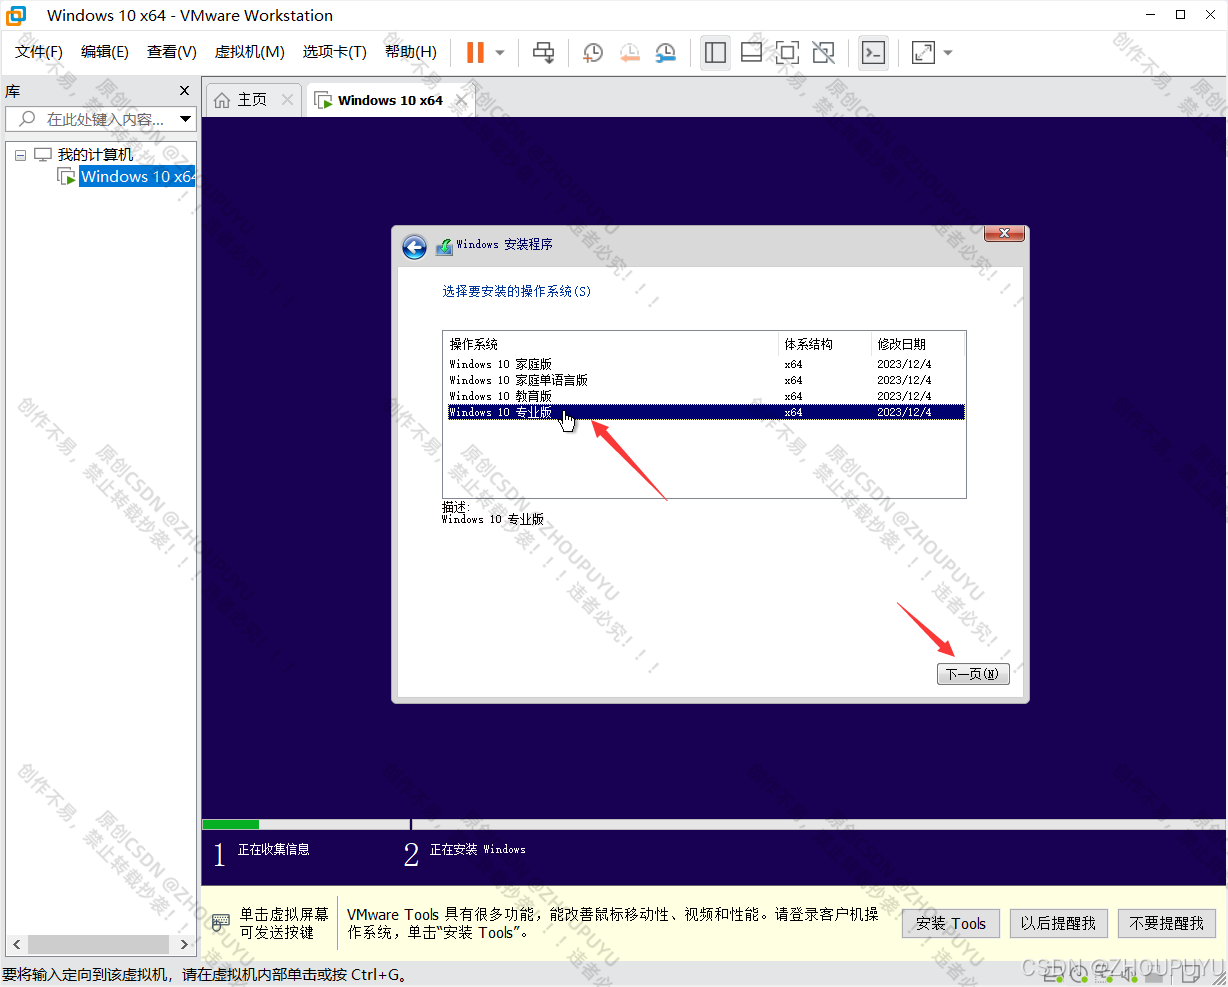Open the 查看(V) menu
Image resolution: width=1228 pixels, height=987 pixels.
(172, 52)
